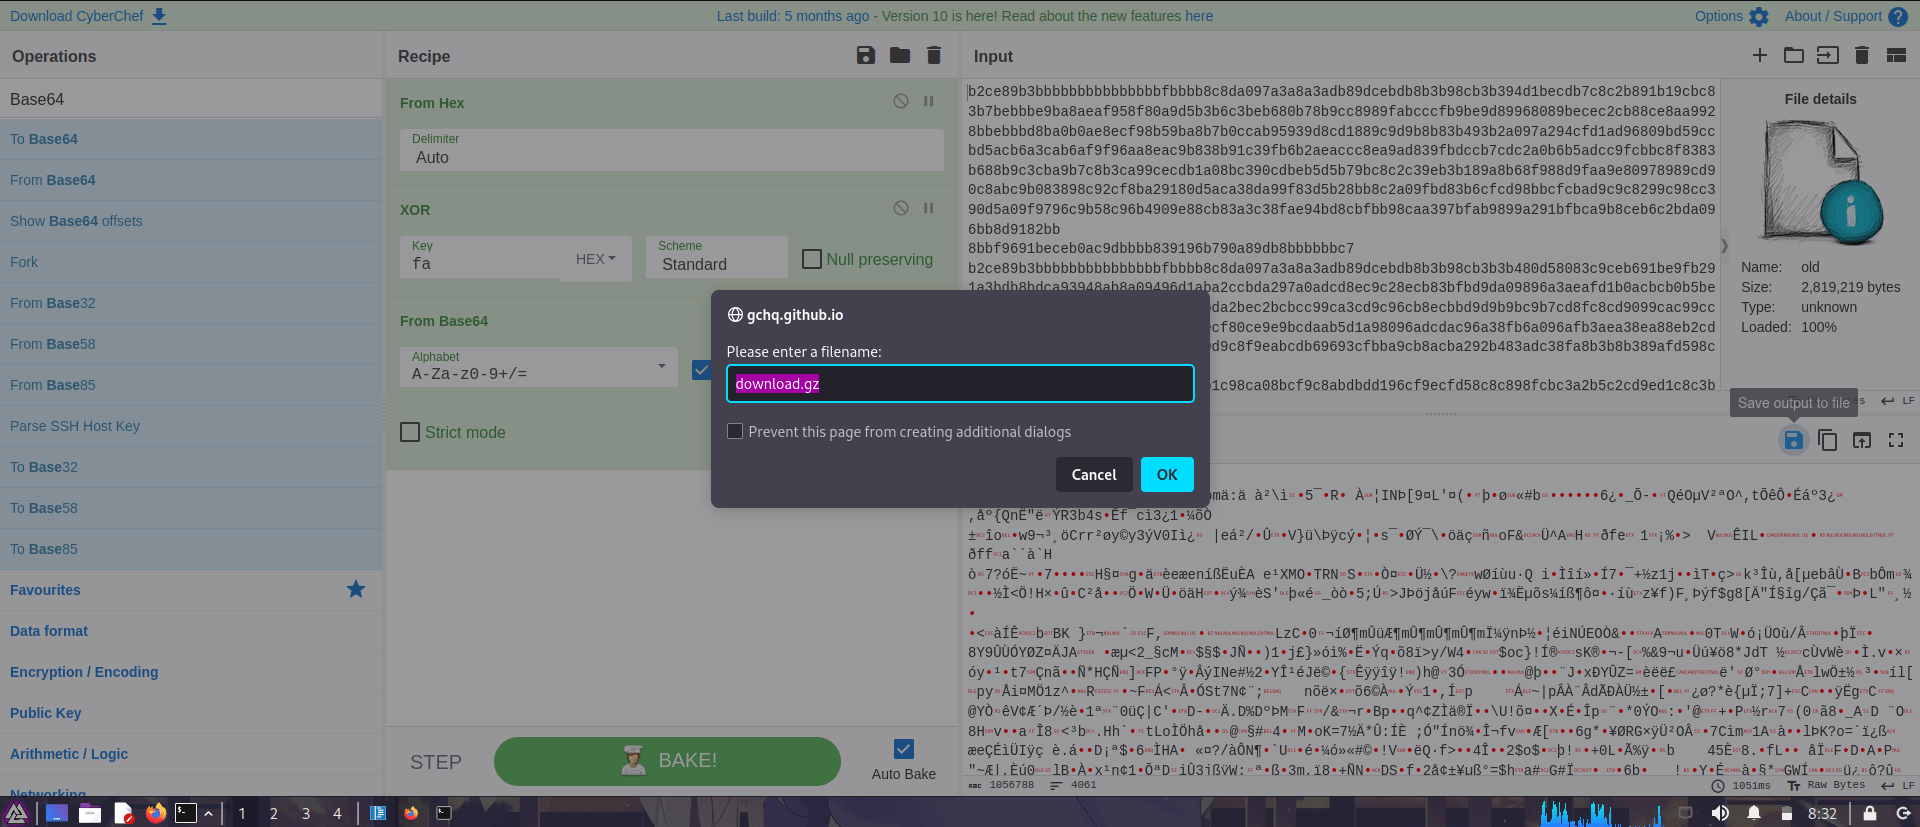Enable the Strict mode checkbox

click(410, 432)
